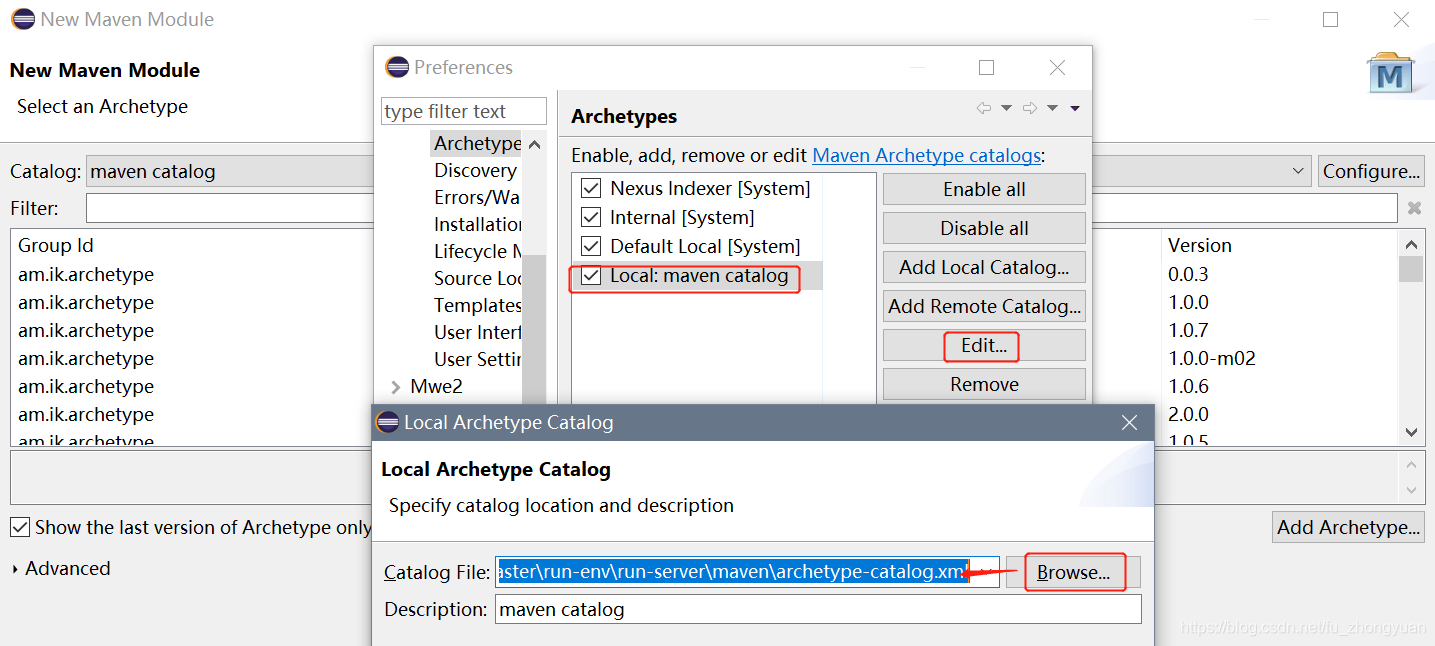1435x646 pixels.
Task: Click the Maven M logo in the corner
Action: pyautogui.click(x=1391, y=74)
